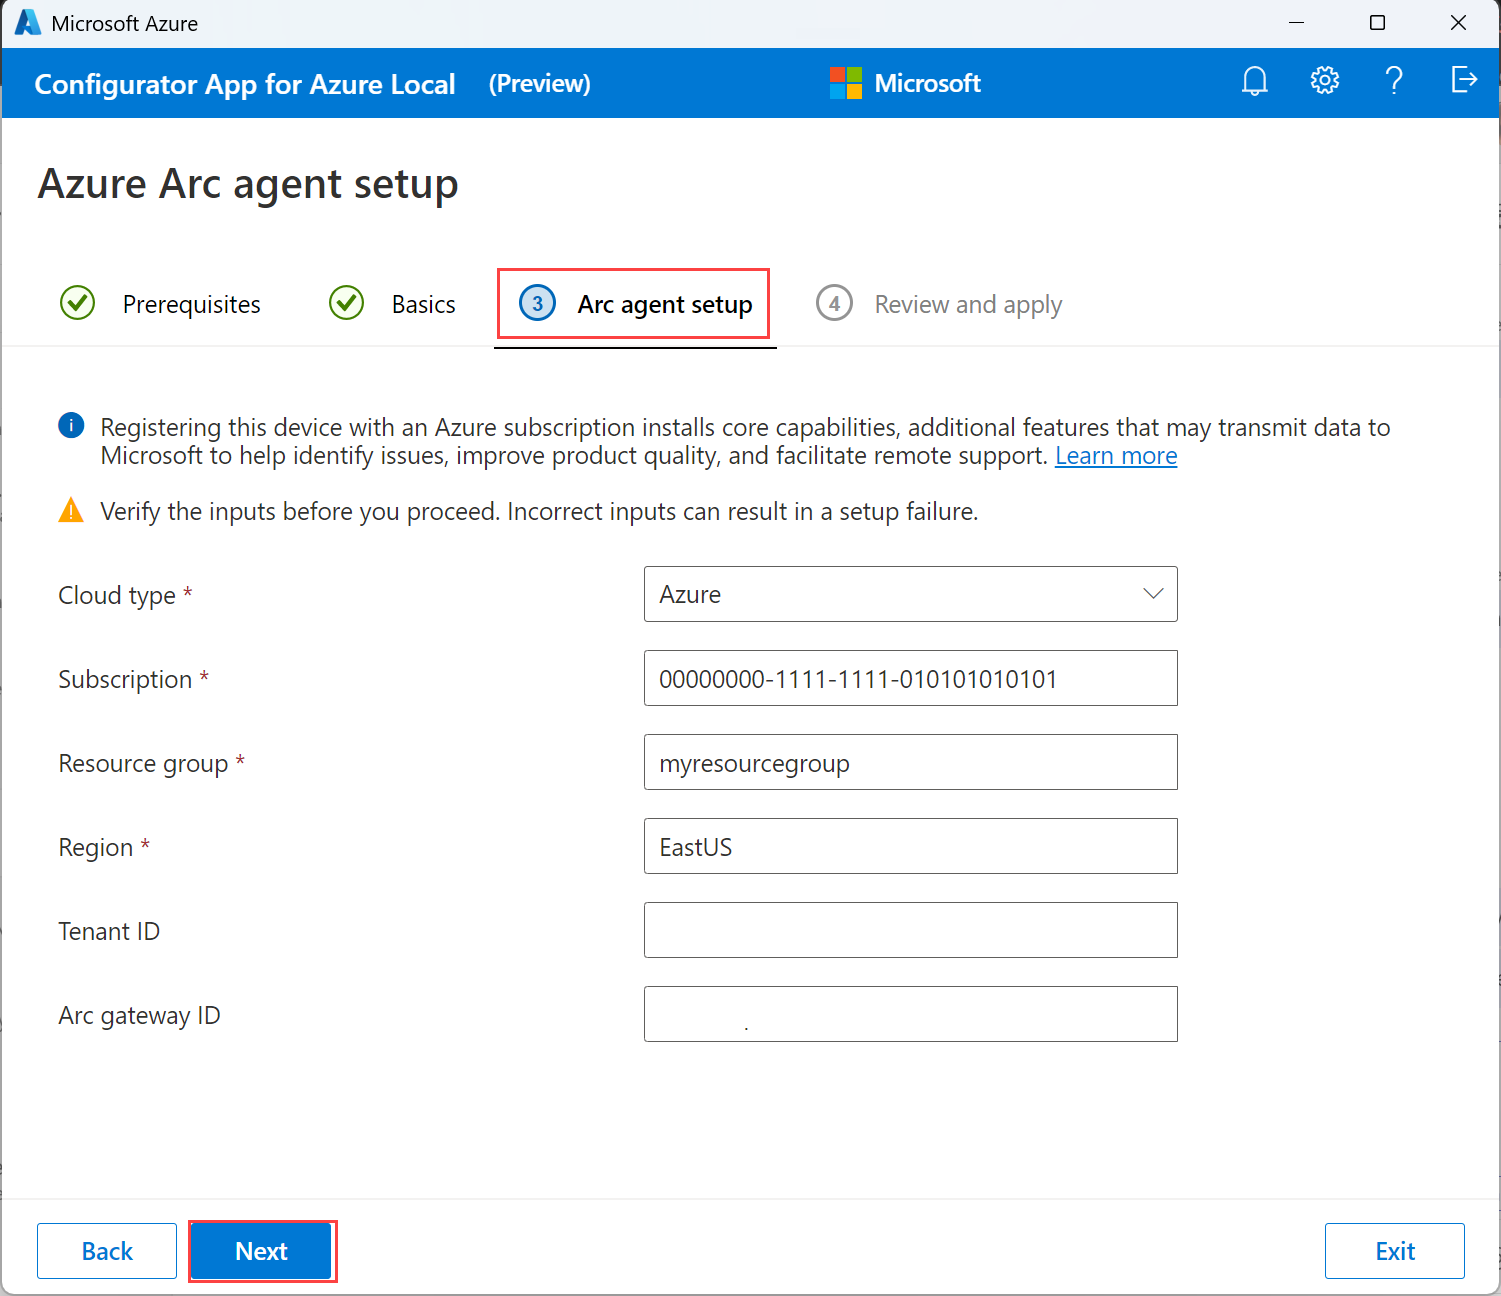This screenshot has width=1501, height=1296.
Task: Expand the Cloud type dropdown
Action: tap(910, 594)
